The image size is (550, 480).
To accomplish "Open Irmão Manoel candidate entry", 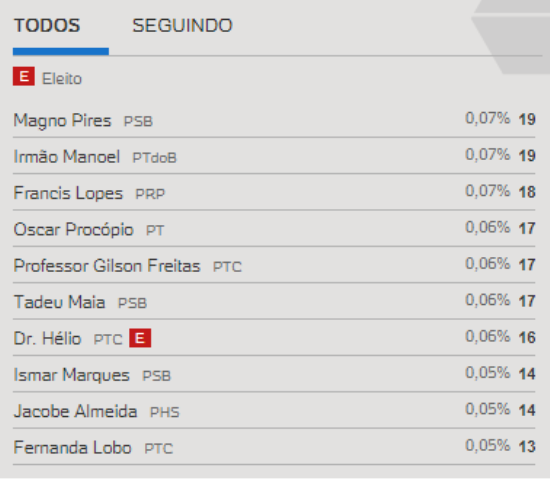I will point(67,156).
